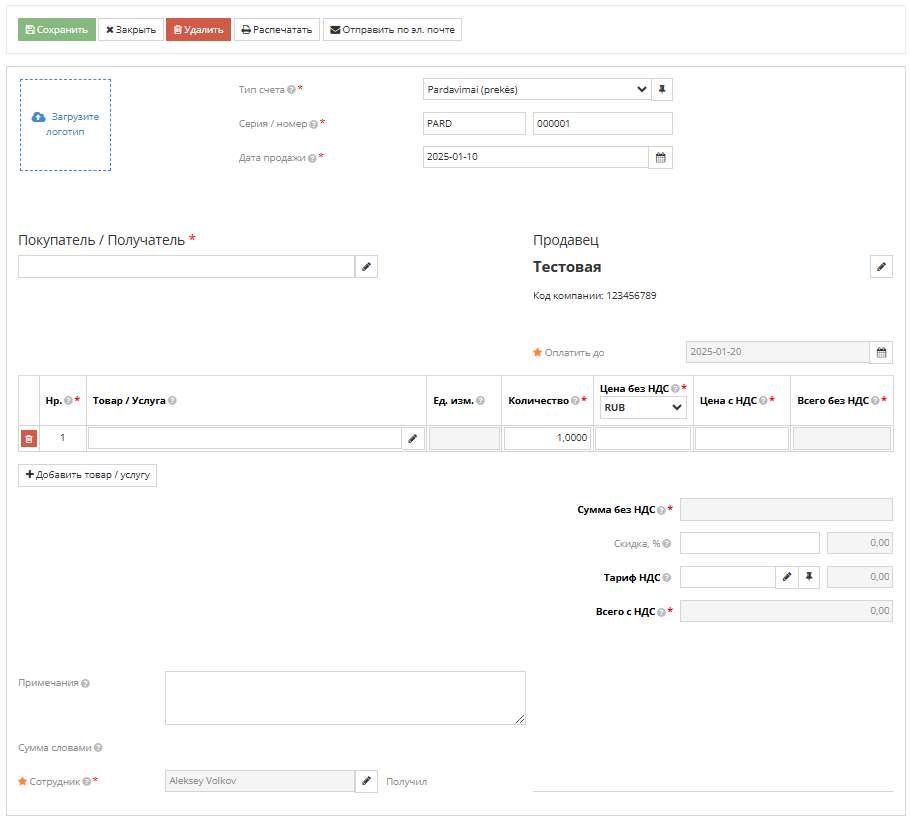Edit seller Тестовая details
Viewport: 911px width, 821px height.
[881, 267]
